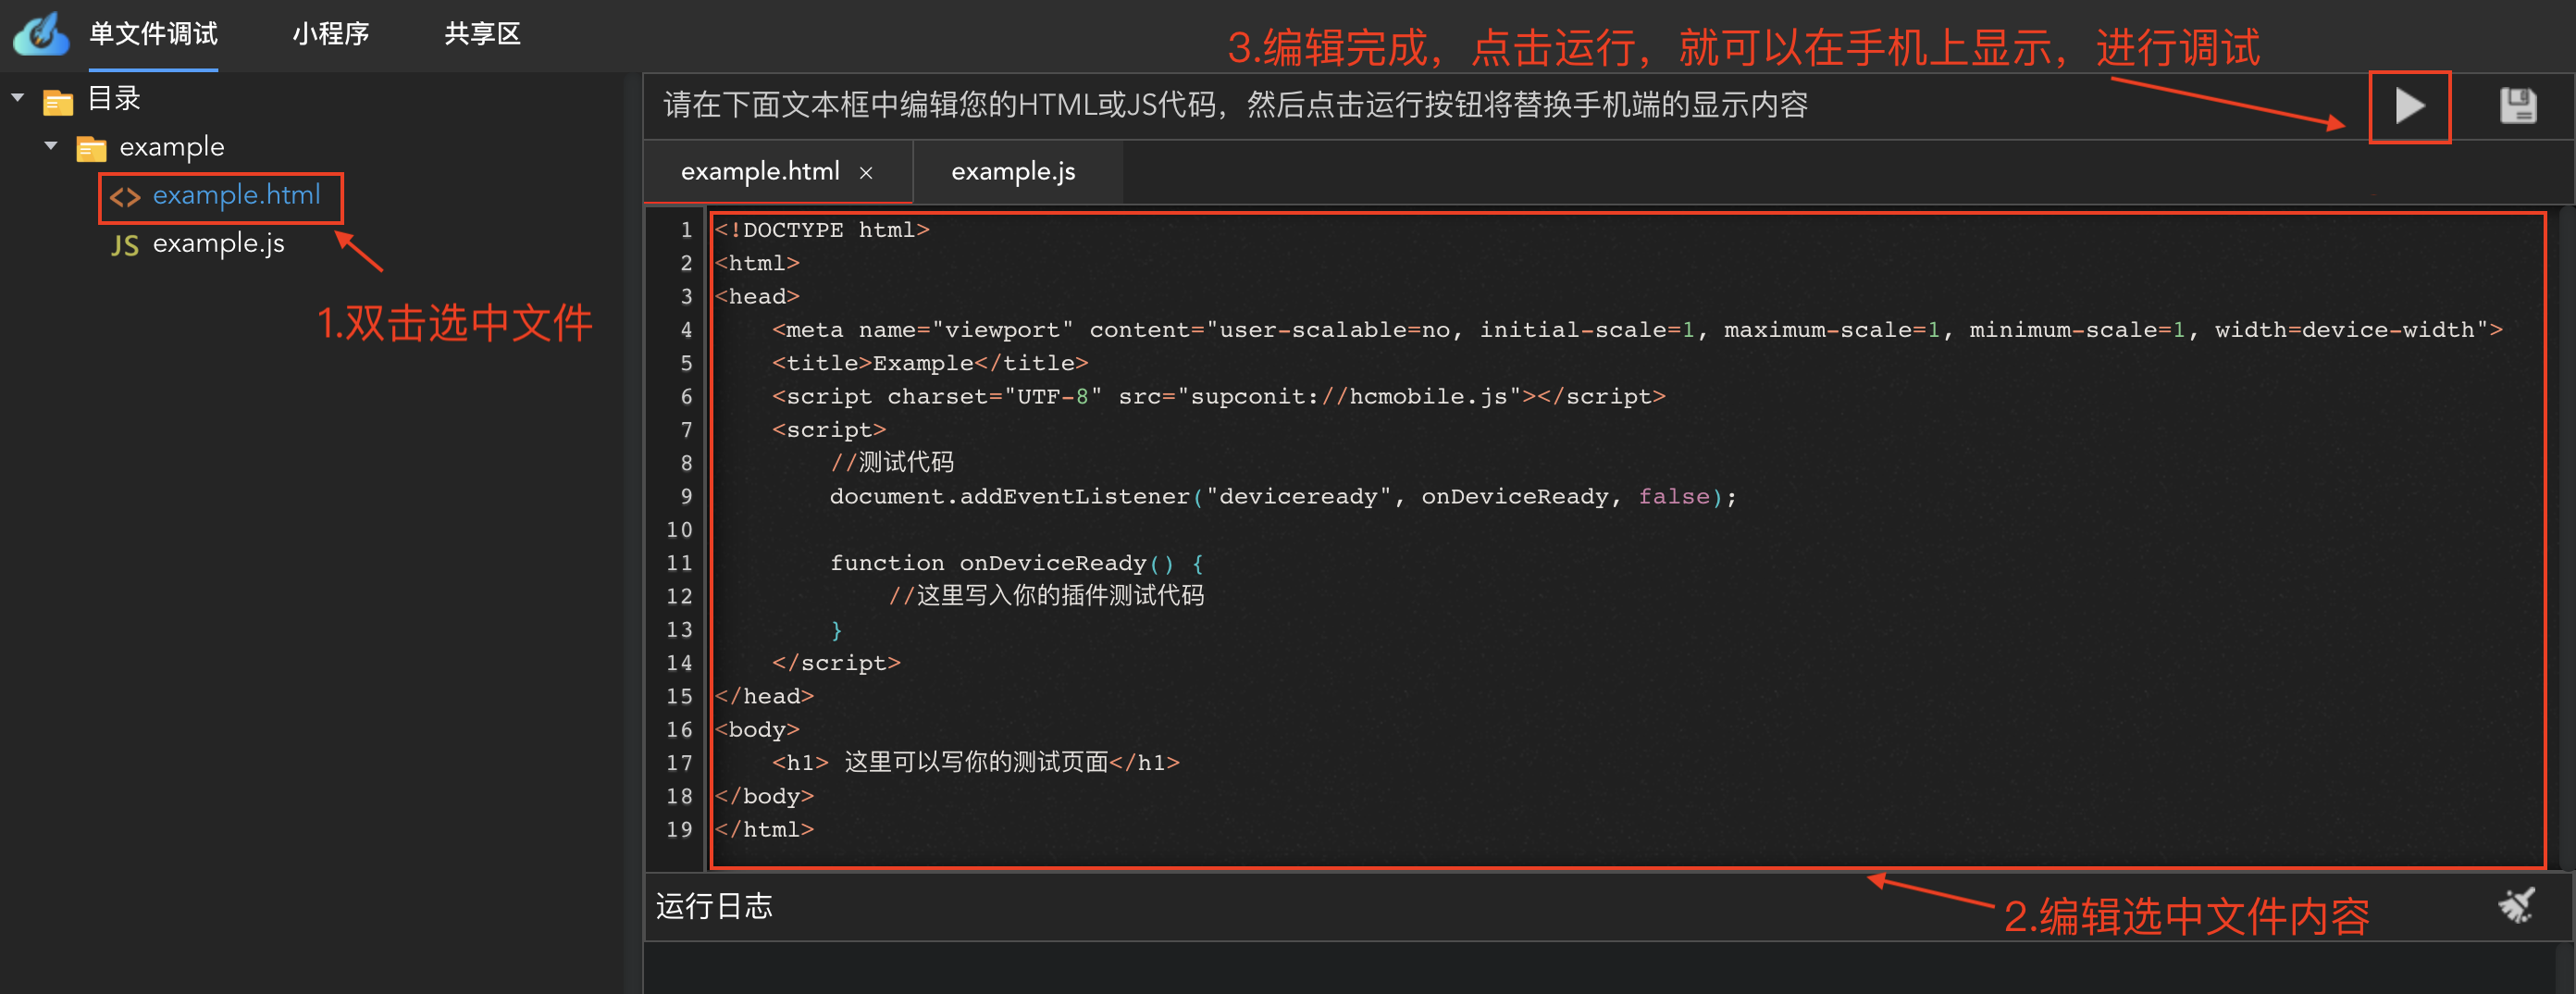The height and width of the screenshot is (994, 2576).
Task: Collapse the 目录 root tree node
Action: click(x=18, y=98)
